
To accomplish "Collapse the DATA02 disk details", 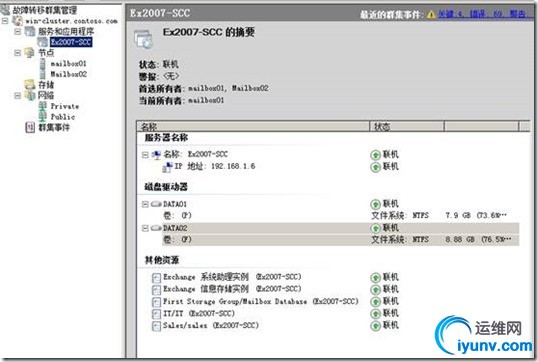I will tap(145, 228).
